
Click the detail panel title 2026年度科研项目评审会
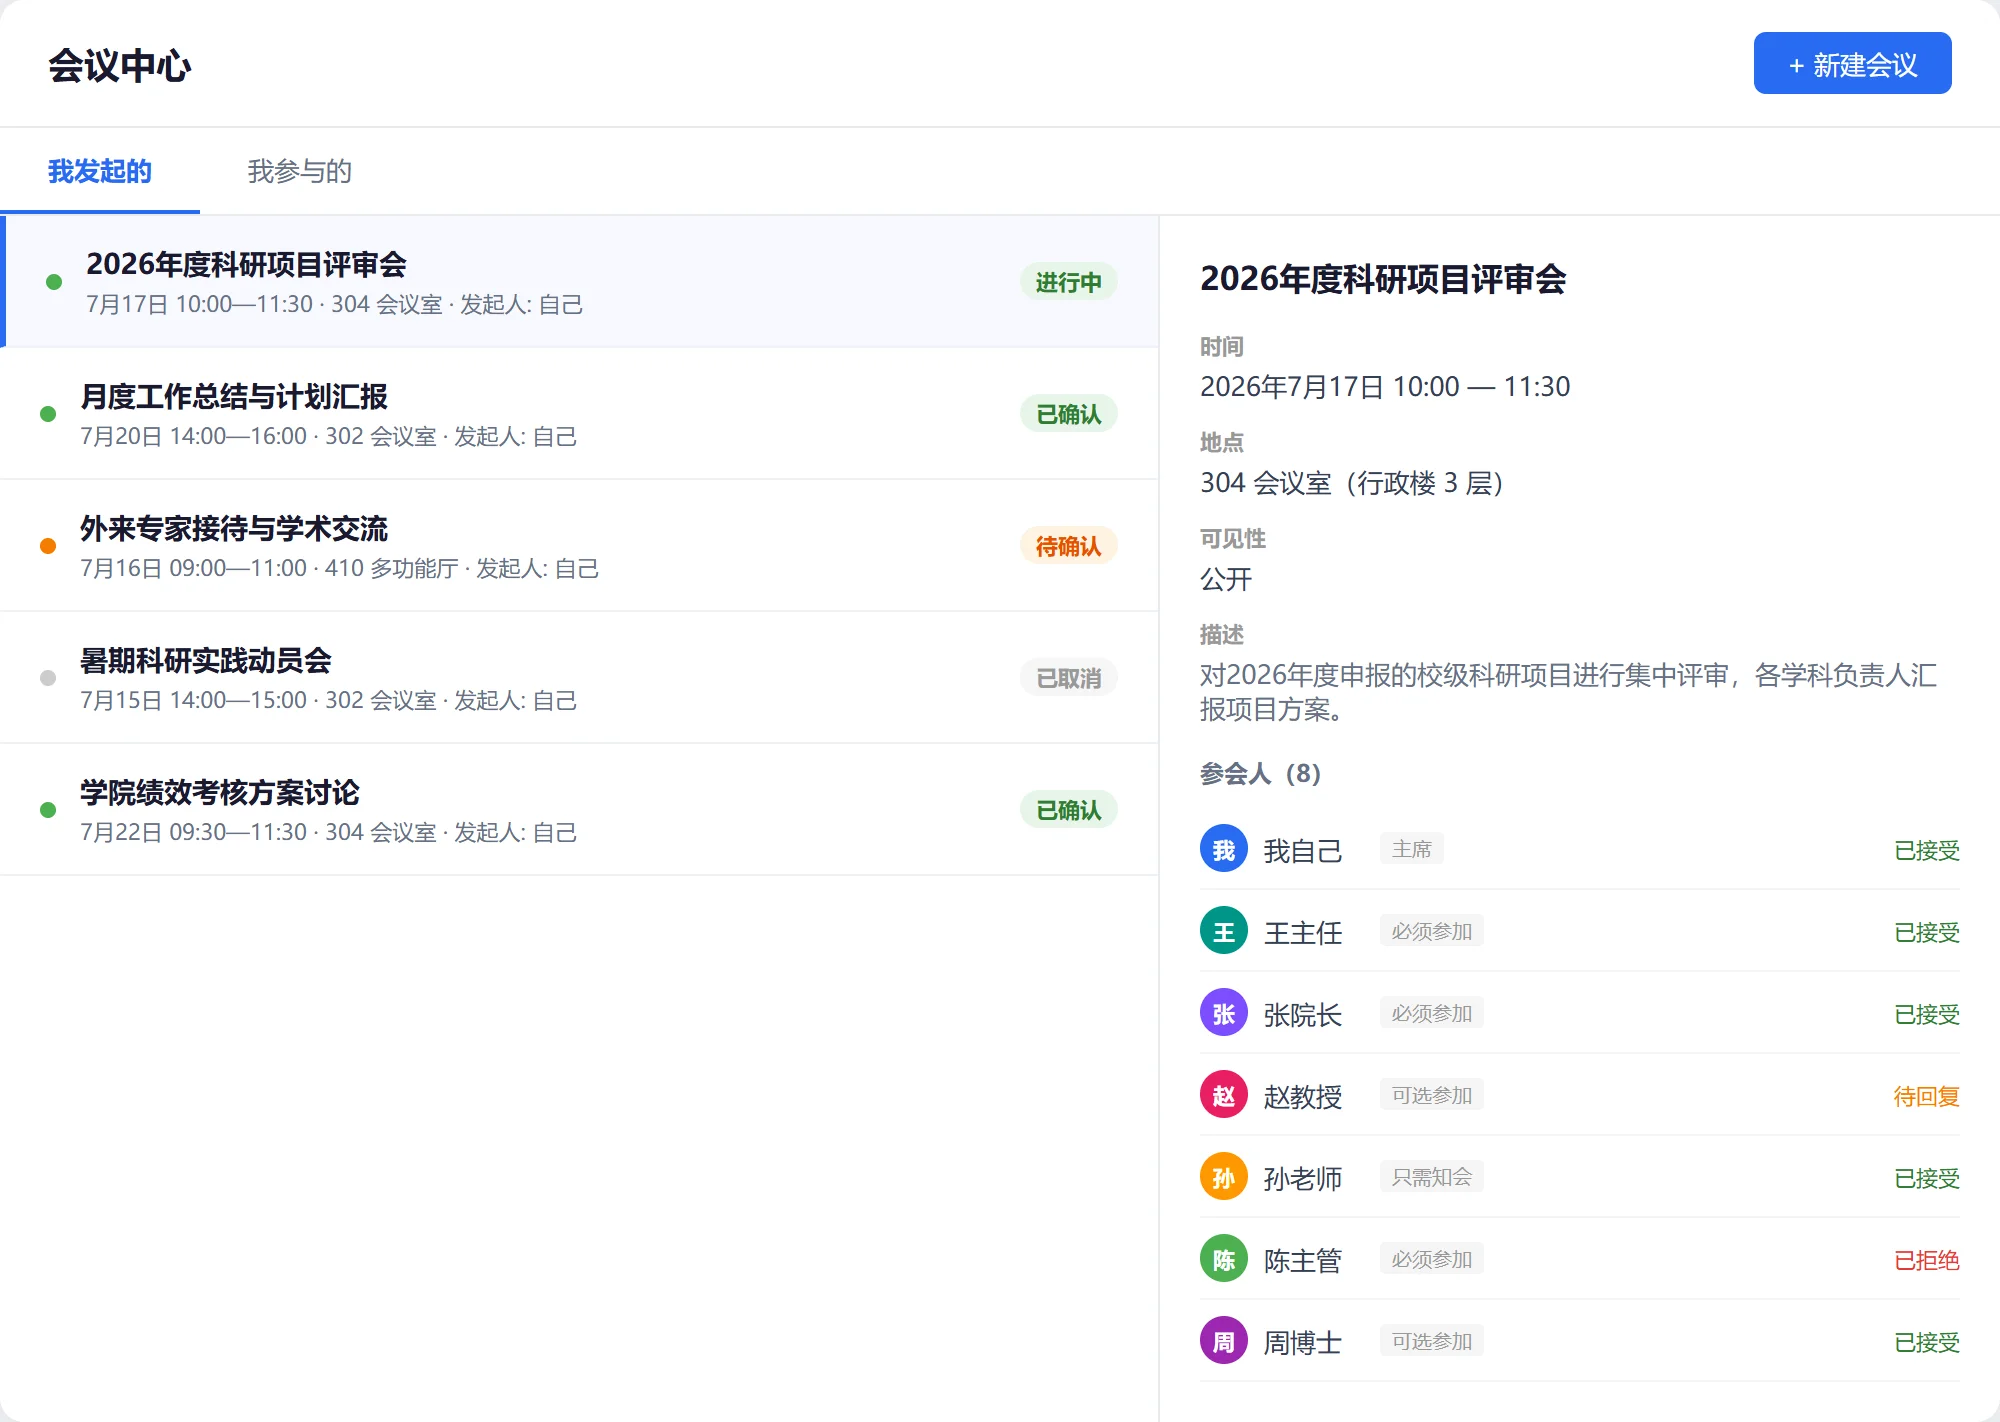(1383, 279)
